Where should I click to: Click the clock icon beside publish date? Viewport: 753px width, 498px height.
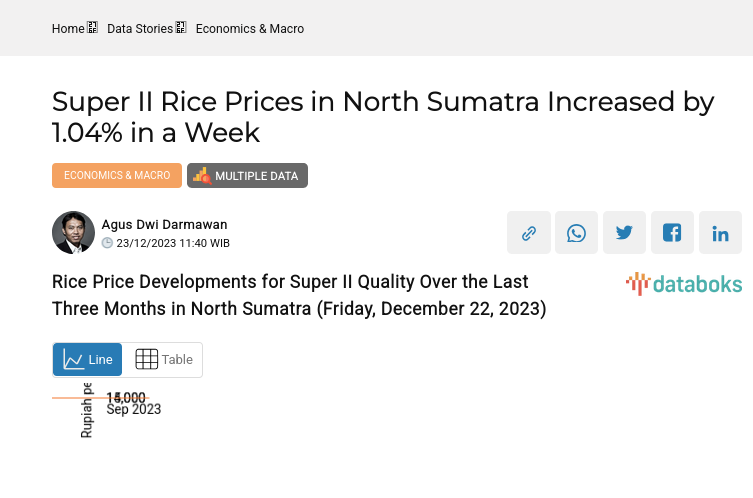(108, 243)
